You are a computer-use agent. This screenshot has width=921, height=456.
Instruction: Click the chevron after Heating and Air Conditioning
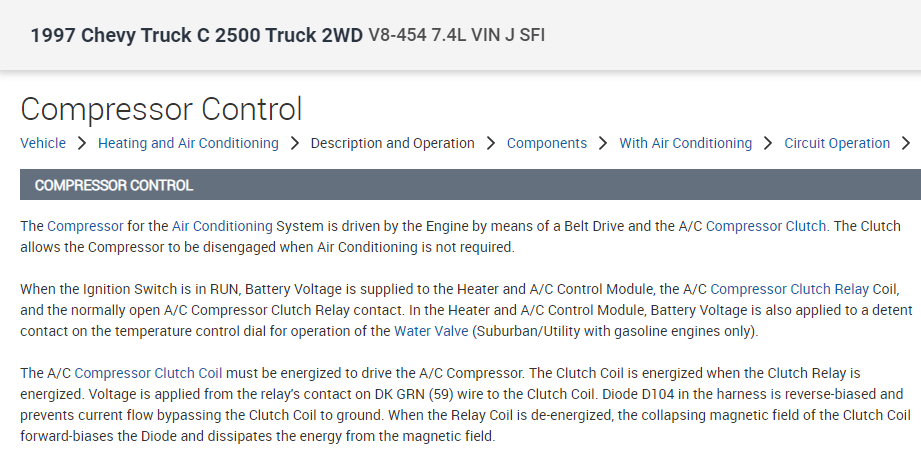point(295,143)
